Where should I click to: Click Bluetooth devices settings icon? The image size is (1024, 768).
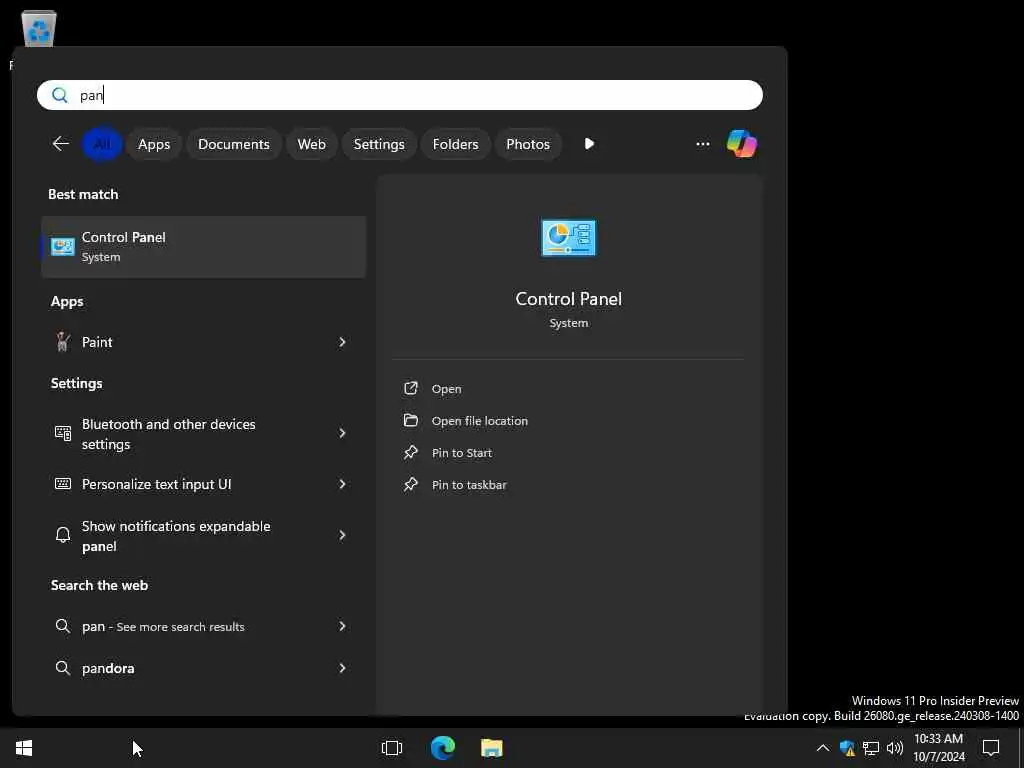click(63, 433)
